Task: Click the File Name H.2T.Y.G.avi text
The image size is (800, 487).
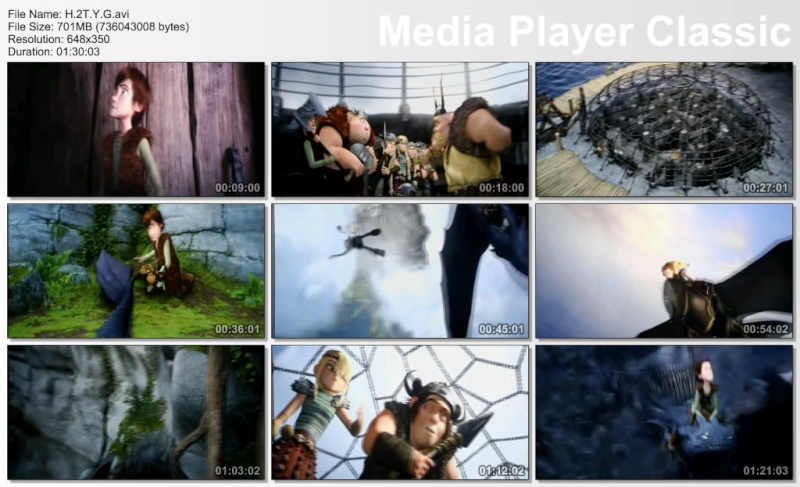Action: tap(68, 14)
